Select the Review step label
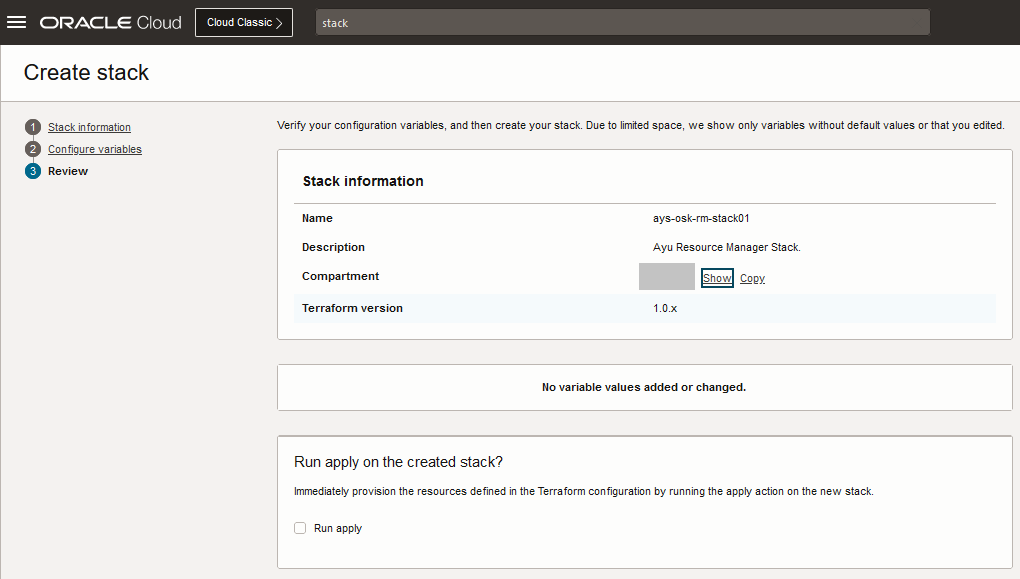Viewport: 1020px width, 579px height. click(x=68, y=171)
